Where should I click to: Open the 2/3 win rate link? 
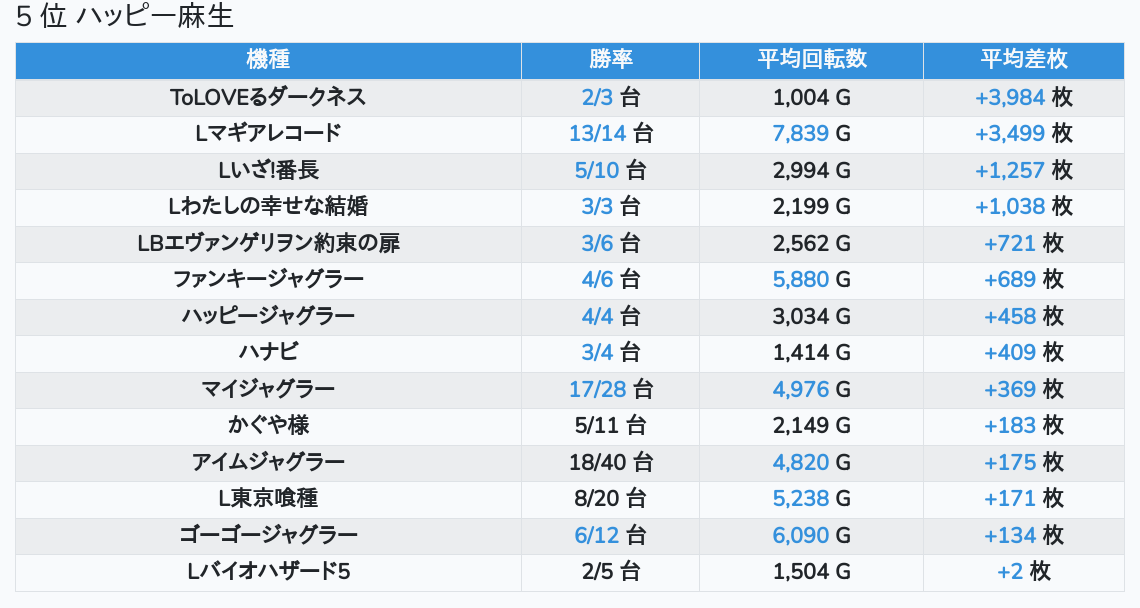597,97
